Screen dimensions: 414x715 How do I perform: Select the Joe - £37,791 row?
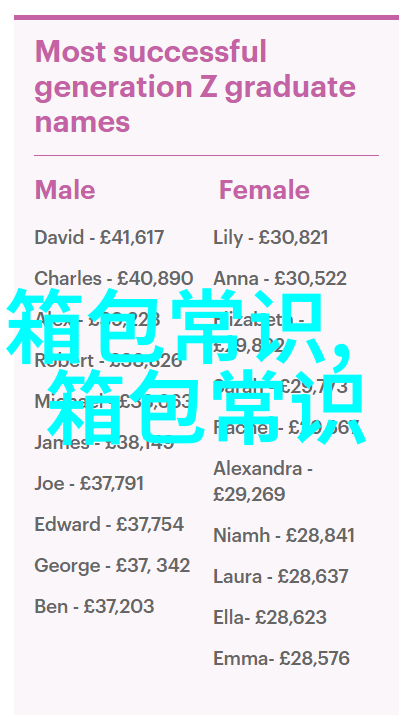pyautogui.click(x=89, y=483)
